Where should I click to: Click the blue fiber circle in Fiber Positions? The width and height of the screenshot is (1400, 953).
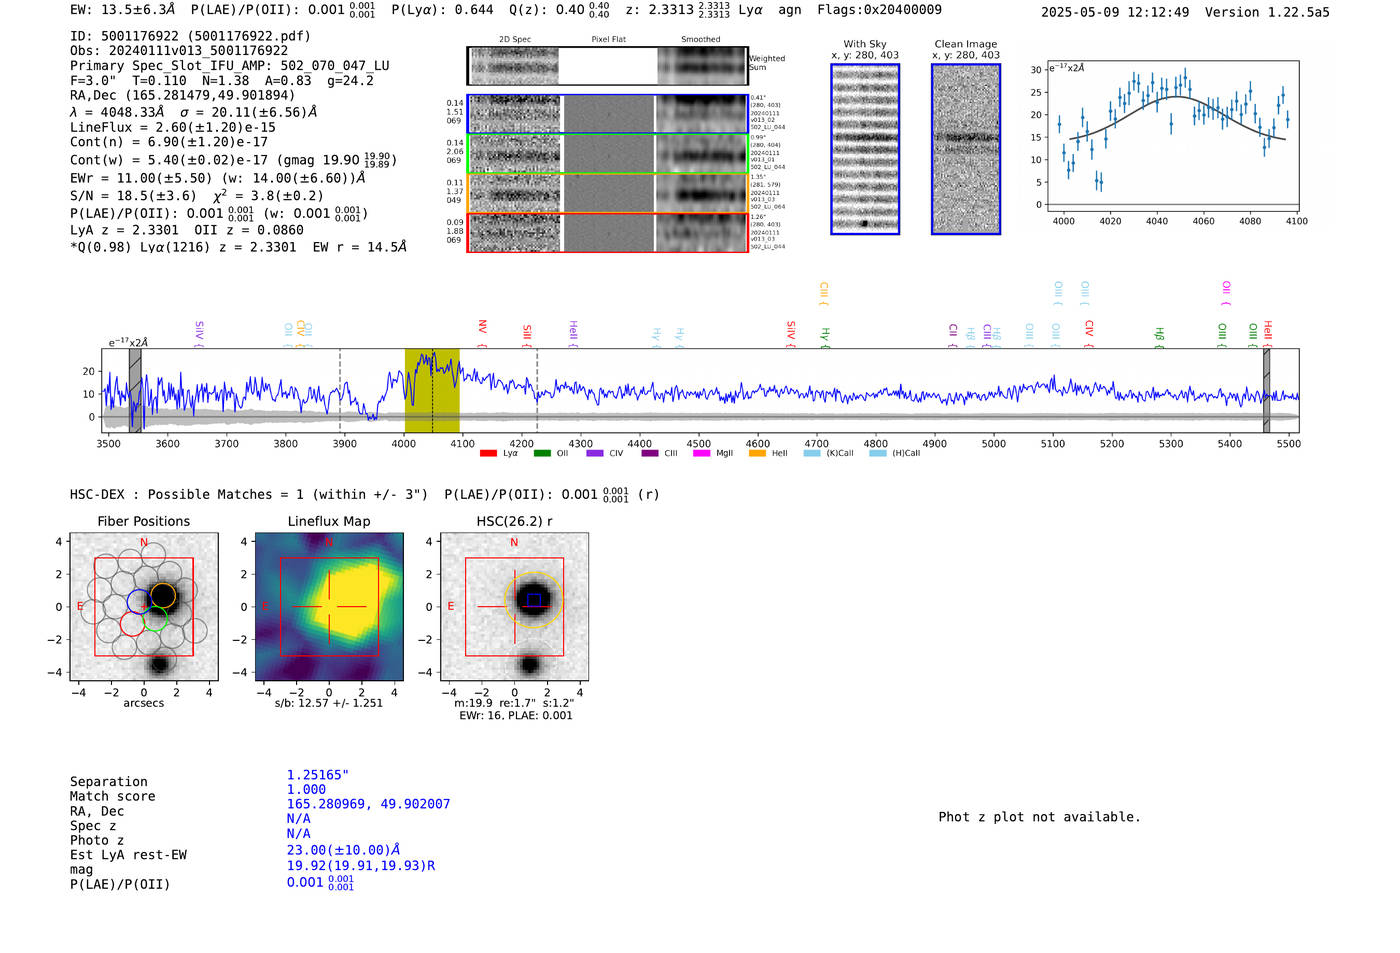(139, 602)
